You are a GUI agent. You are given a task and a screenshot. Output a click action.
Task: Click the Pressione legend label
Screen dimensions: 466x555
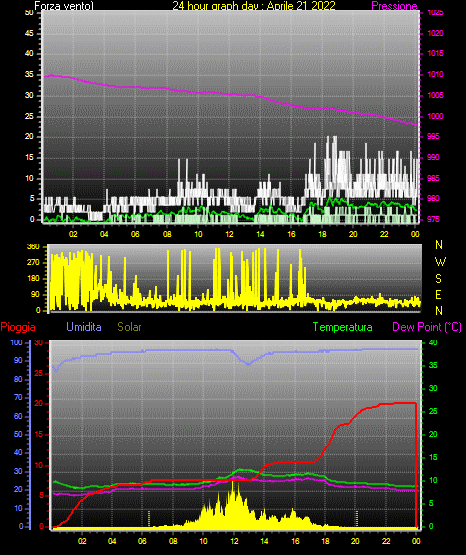pos(394,6)
